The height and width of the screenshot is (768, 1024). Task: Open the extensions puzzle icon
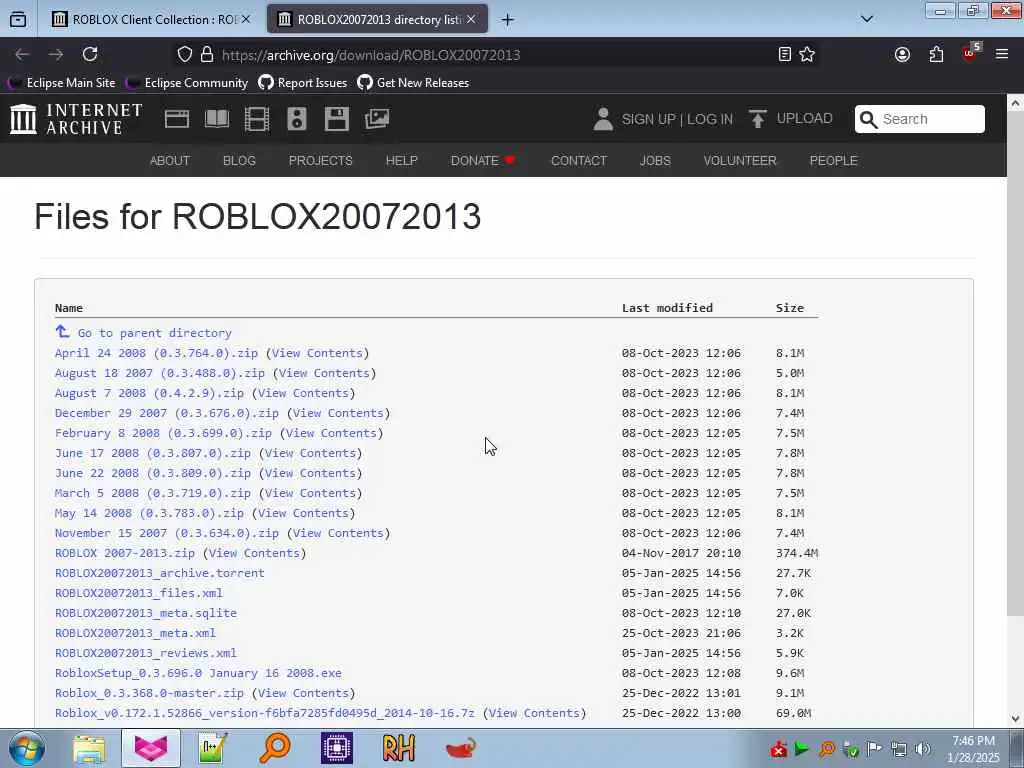(936, 54)
